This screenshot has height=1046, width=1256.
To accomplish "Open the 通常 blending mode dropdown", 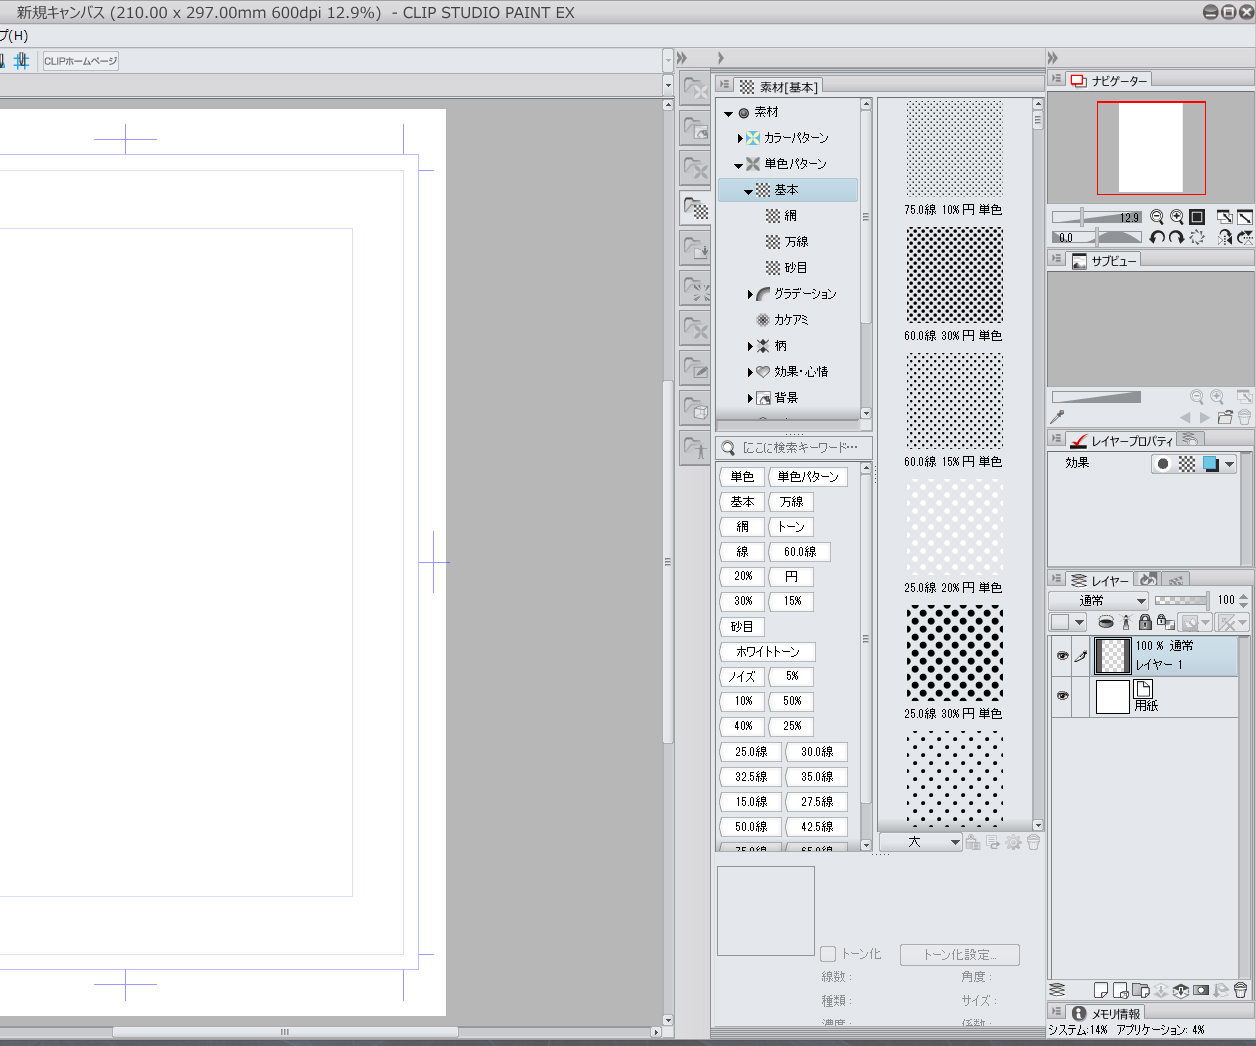I will 1098,601.
